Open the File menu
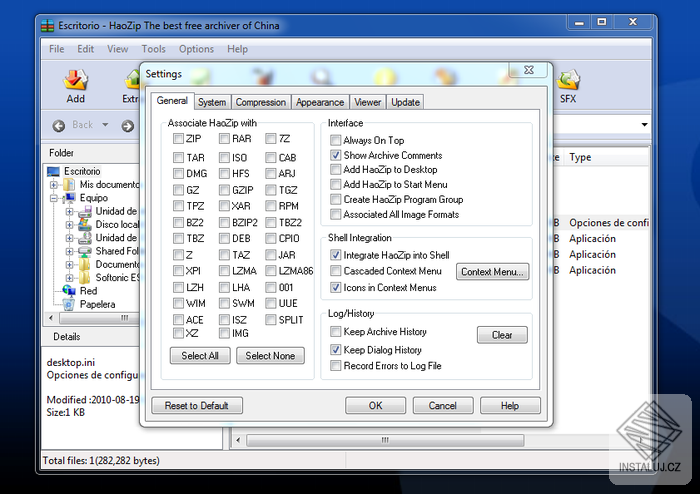Viewport: 700px width, 494px height. click(57, 49)
